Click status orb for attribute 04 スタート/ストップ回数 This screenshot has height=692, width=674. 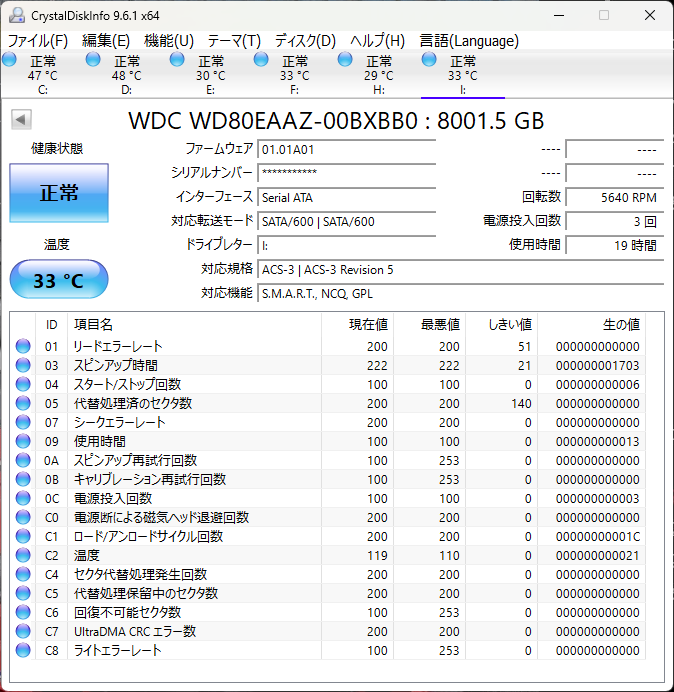pos(23,384)
